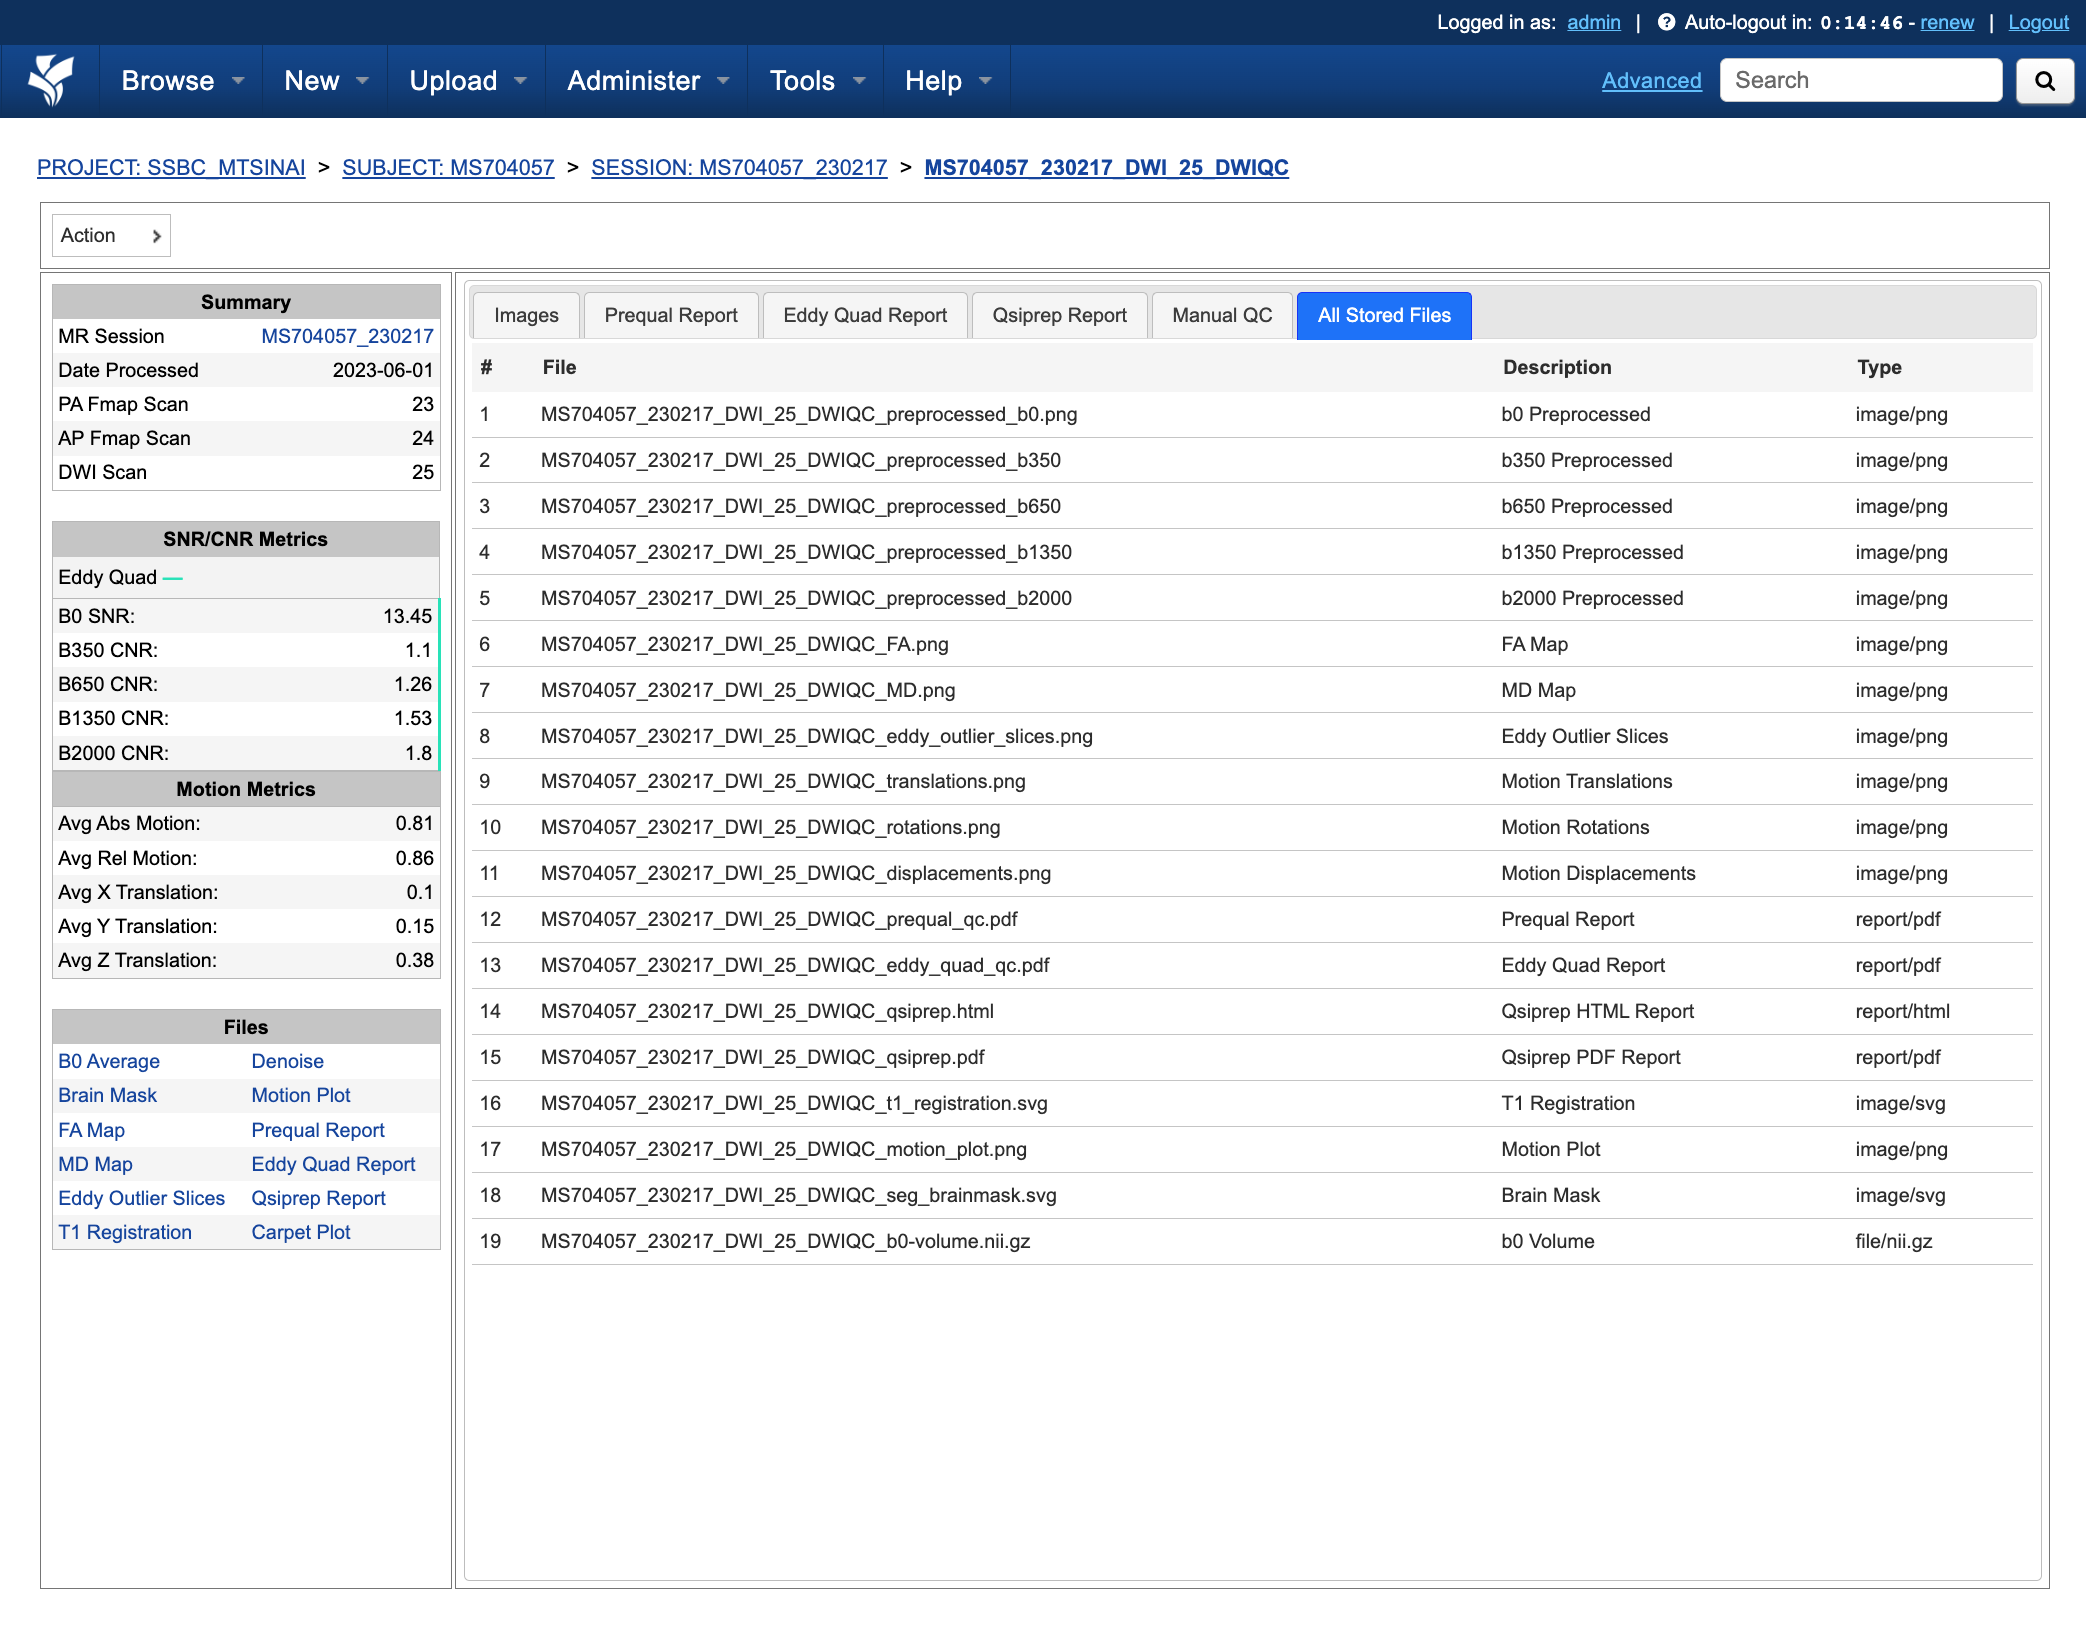
Task: Click the Logout link
Action: point(2038,22)
